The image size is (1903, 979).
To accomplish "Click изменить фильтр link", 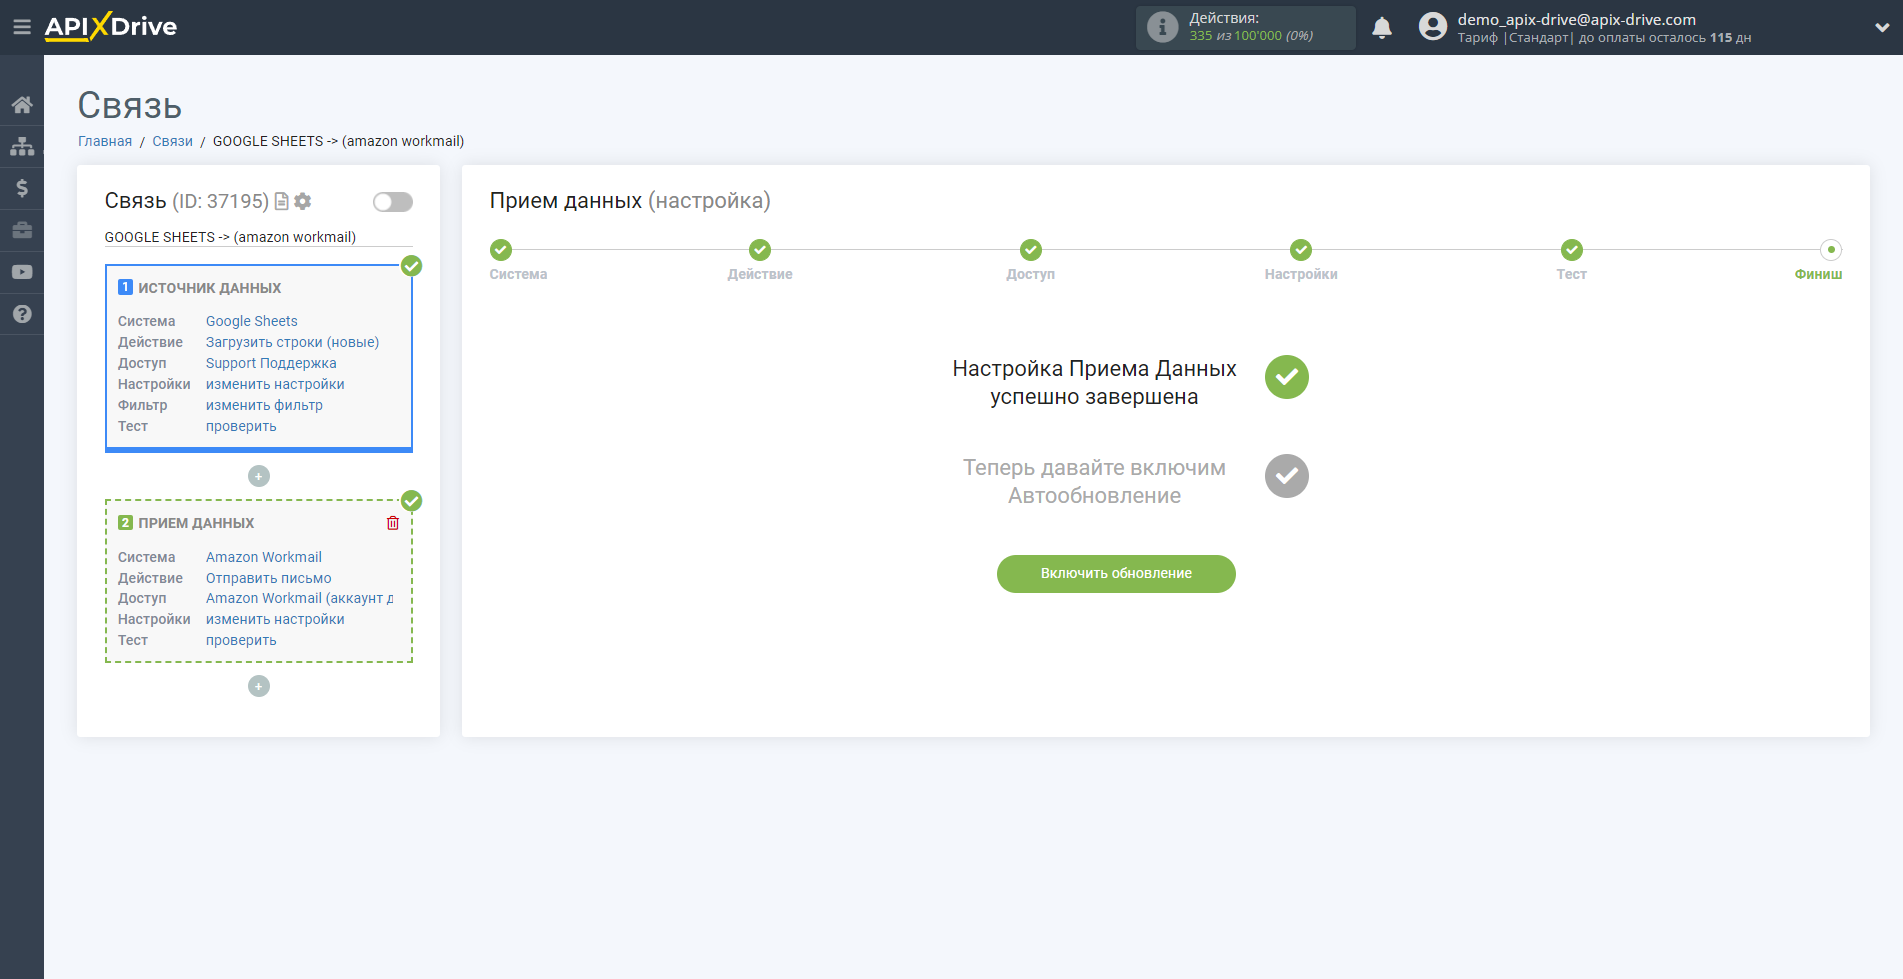I will pos(264,405).
